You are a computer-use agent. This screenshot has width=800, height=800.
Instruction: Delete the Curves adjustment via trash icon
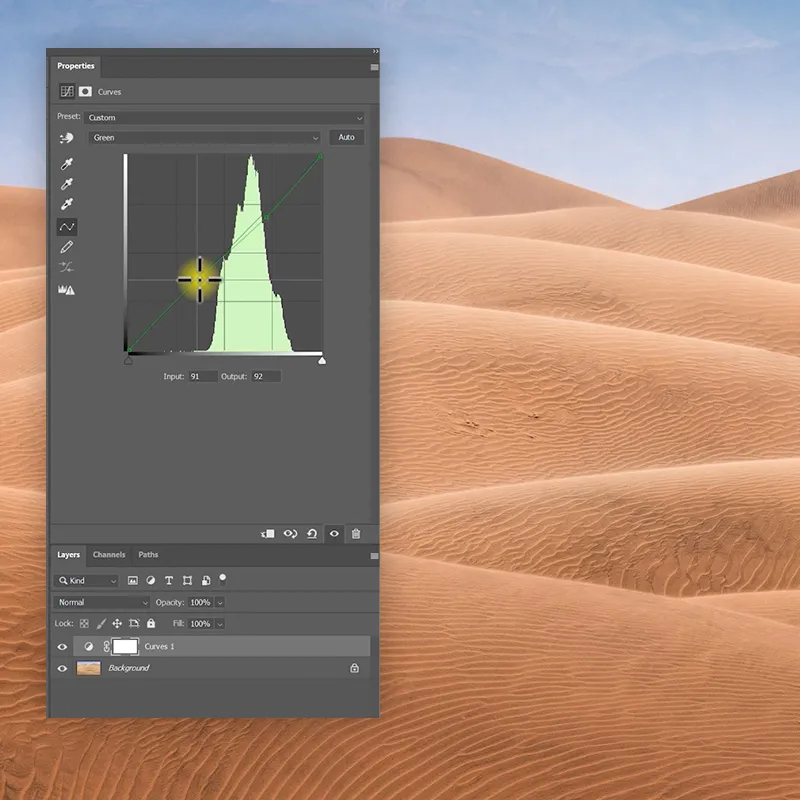[x=356, y=534]
